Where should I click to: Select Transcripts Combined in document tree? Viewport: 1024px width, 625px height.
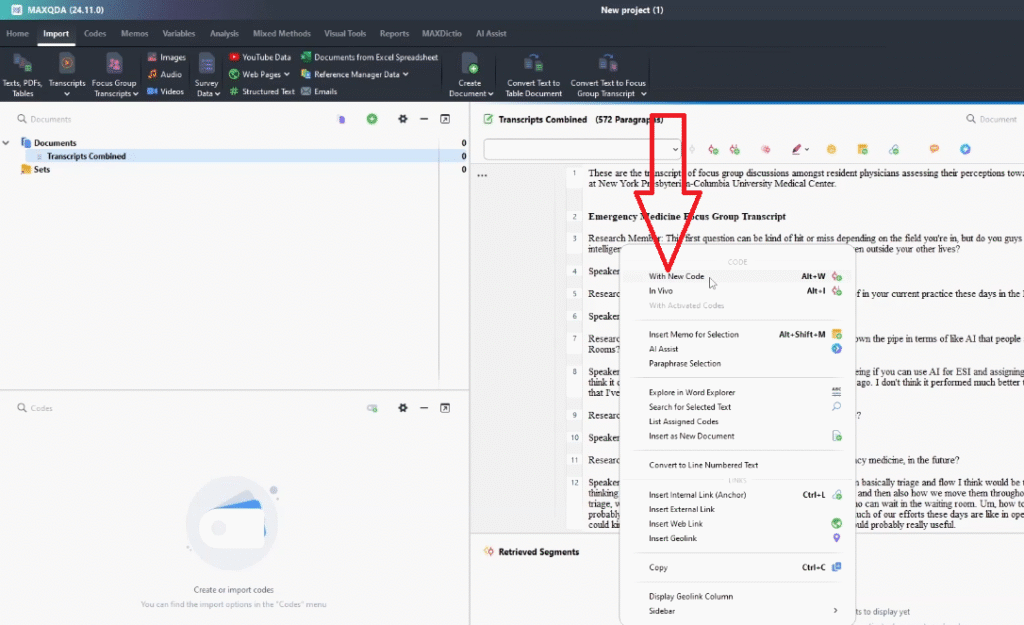pos(86,156)
